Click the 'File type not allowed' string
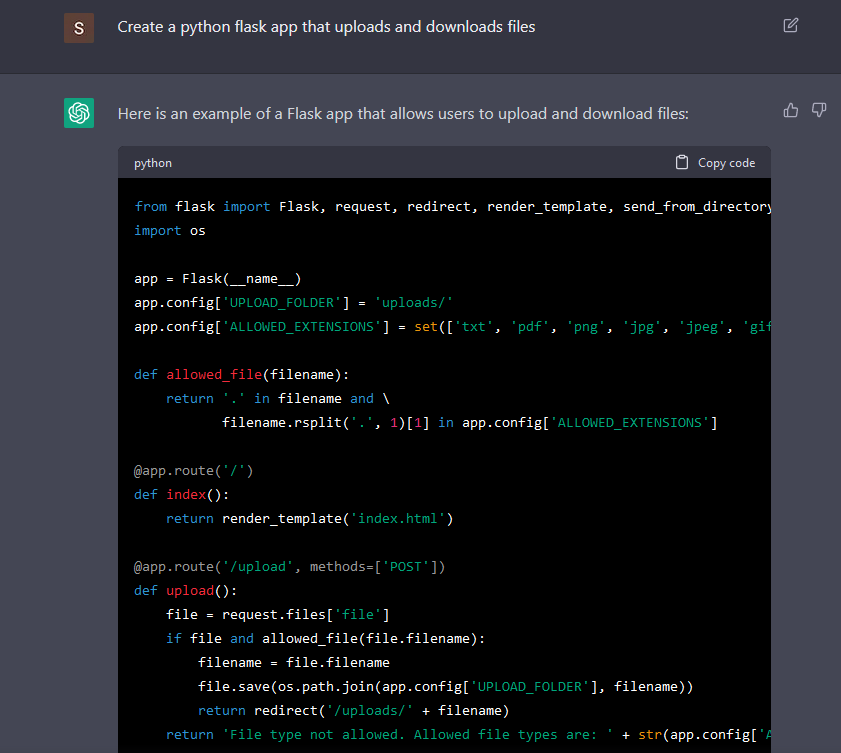Viewport: 841px width, 753px height. [x=418, y=735]
